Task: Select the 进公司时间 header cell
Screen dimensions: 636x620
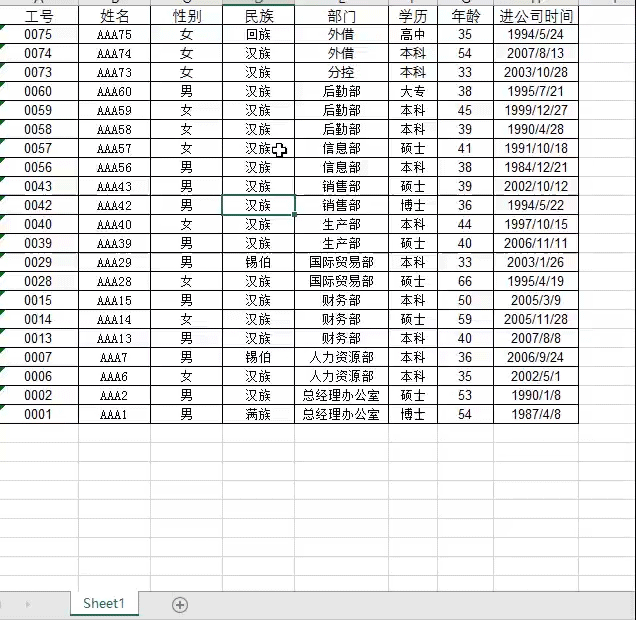Action: [536, 16]
